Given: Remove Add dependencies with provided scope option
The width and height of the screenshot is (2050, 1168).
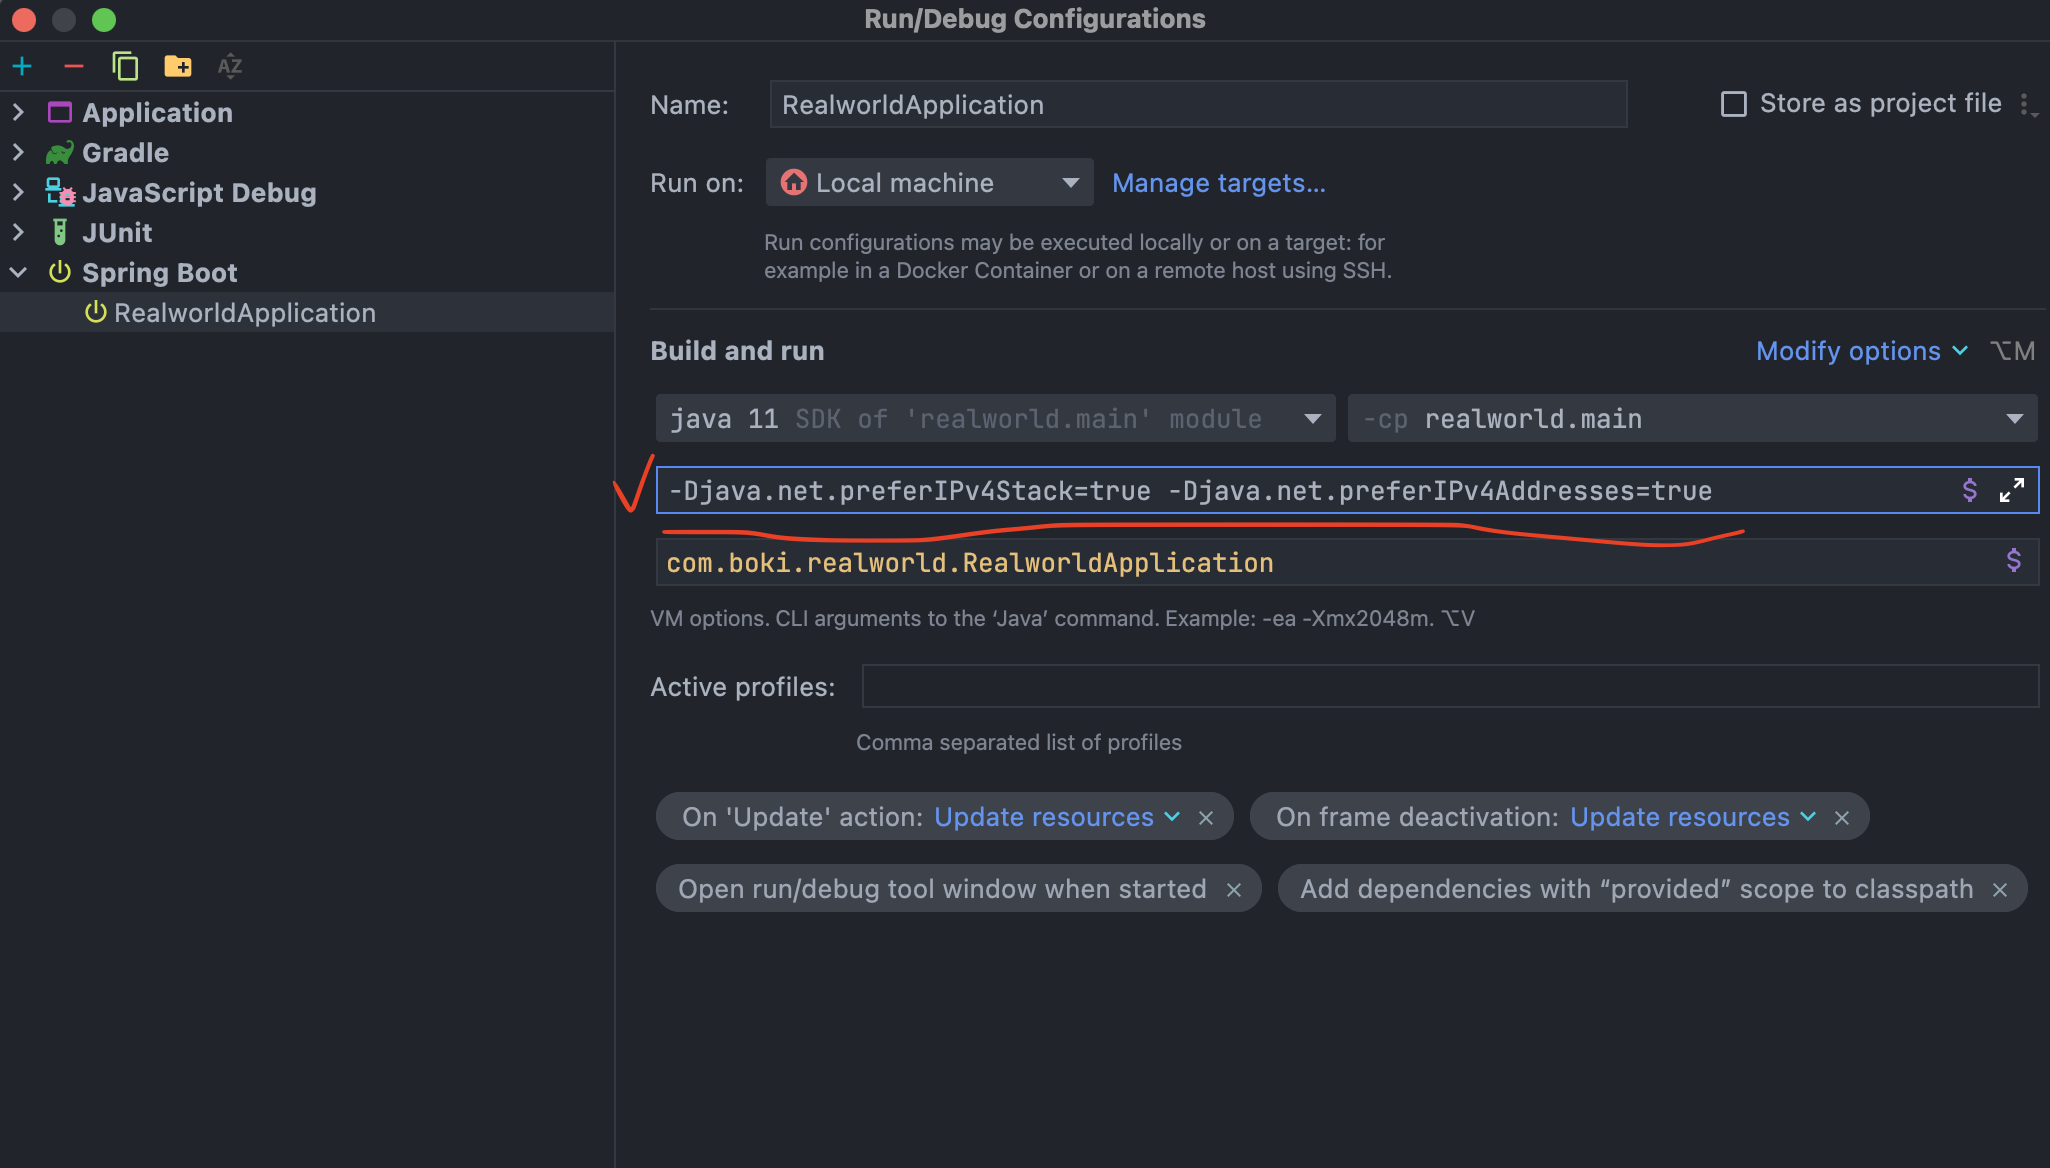Looking at the screenshot, I should coord(1999,890).
